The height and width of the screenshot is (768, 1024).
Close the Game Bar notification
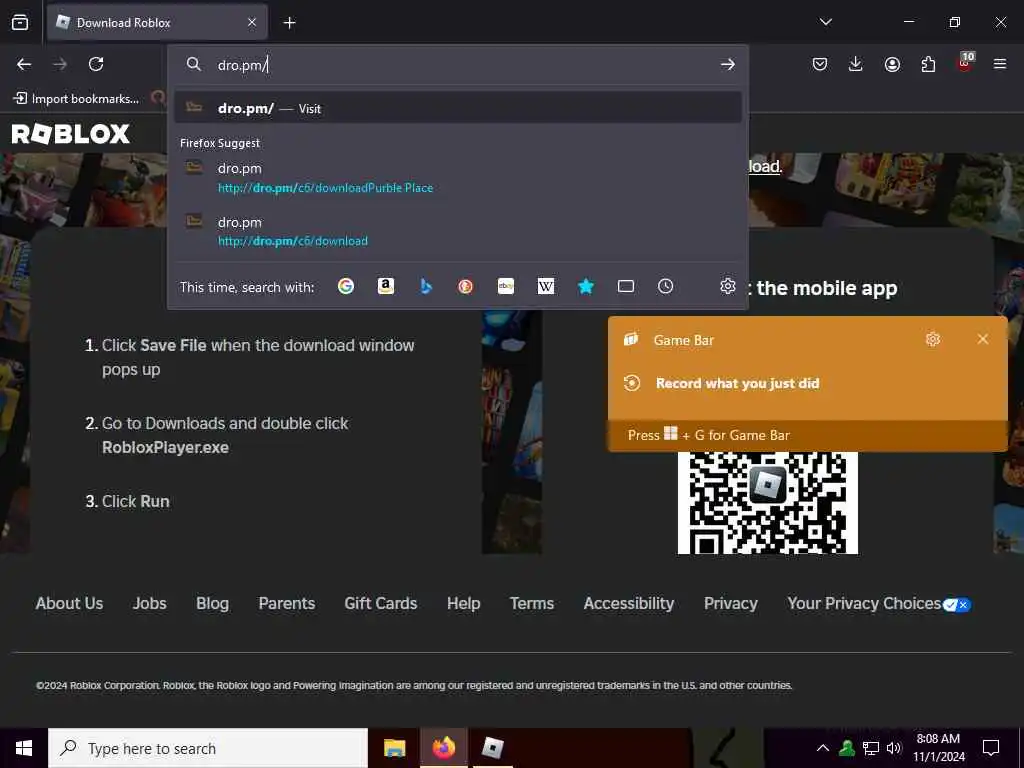(x=983, y=339)
